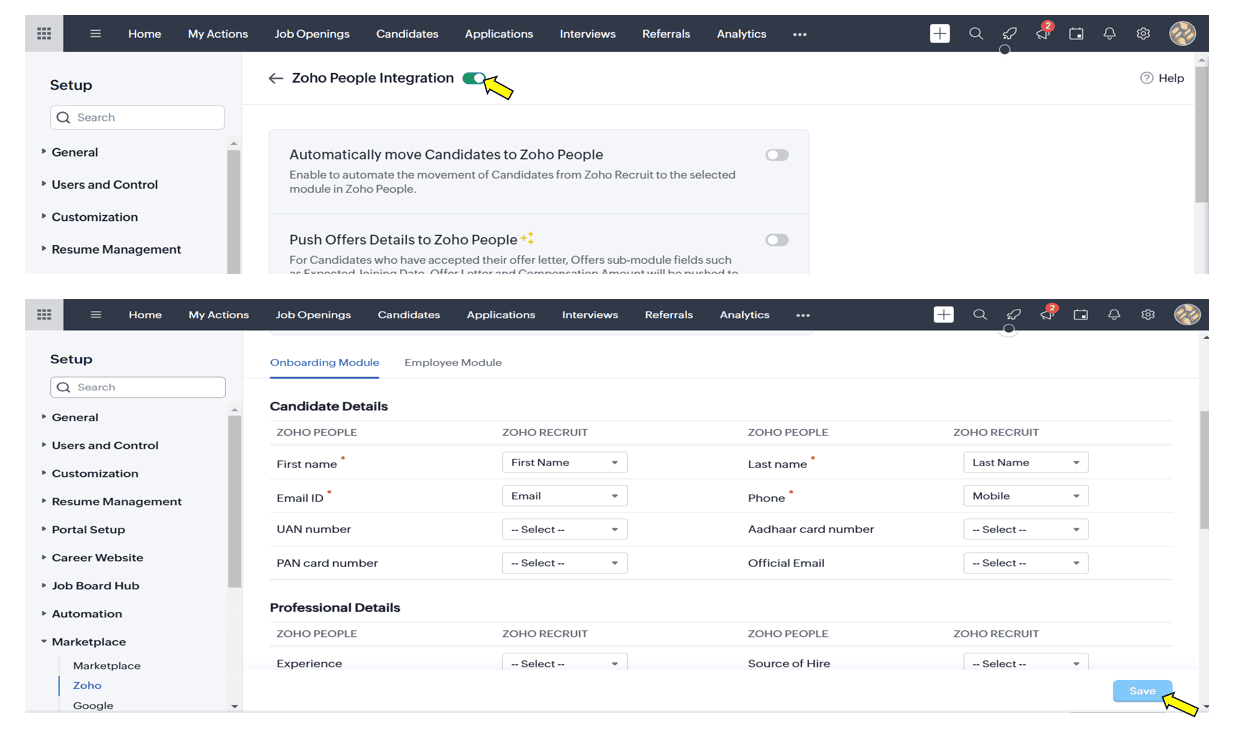The width and height of the screenshot is (1236, 731).
Task: Click rocket icon in field mapping screenshot header
Action: (x=1013, y=314)
